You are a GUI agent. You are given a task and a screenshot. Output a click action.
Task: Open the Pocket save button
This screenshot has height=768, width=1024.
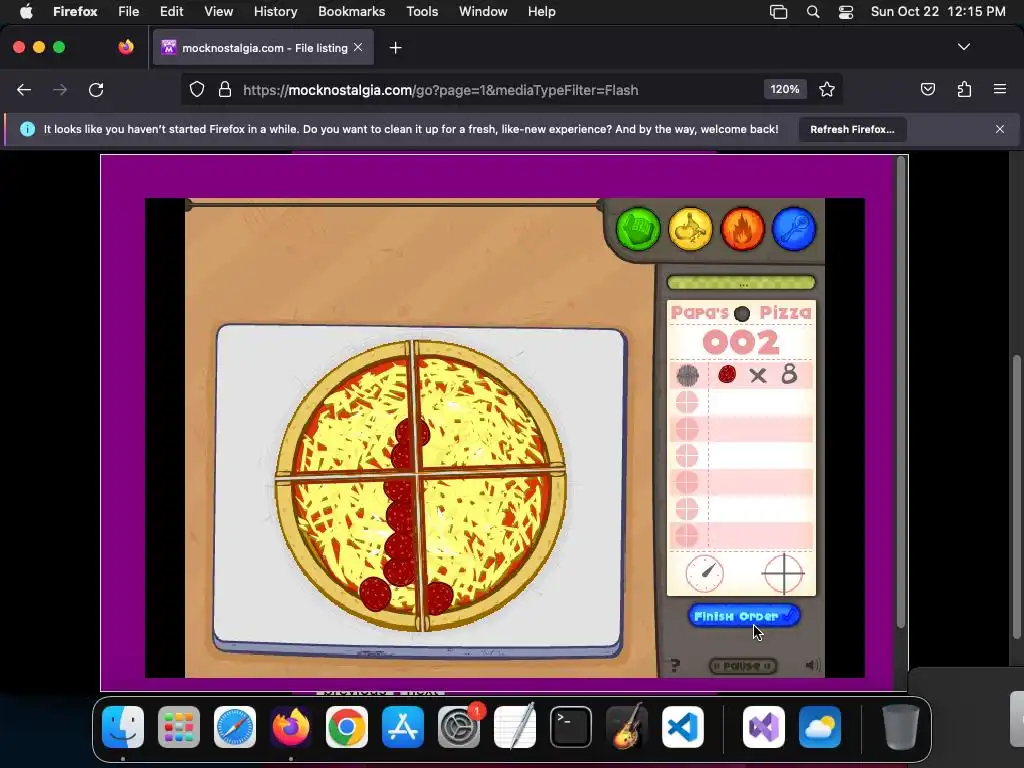pyautogui.click(x=928, y=89)
